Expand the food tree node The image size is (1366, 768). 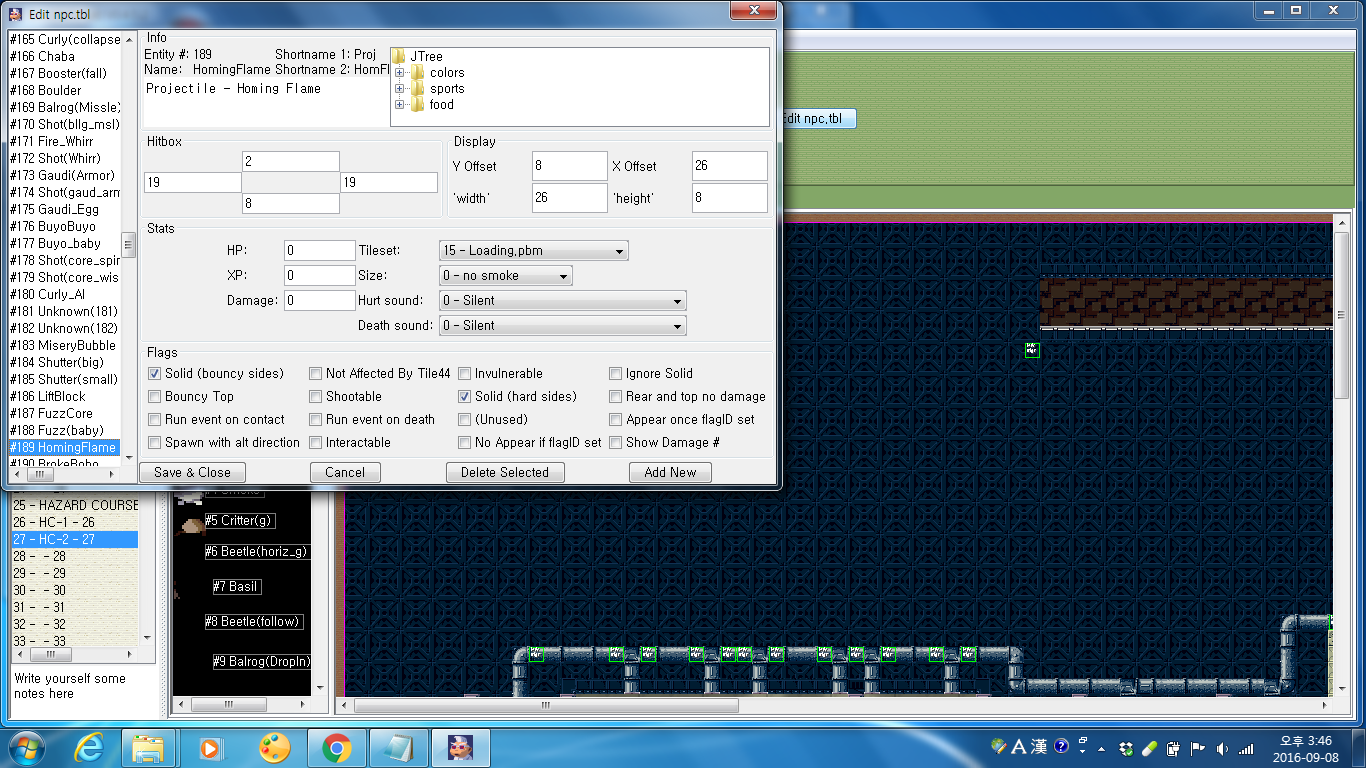(400, 104)
